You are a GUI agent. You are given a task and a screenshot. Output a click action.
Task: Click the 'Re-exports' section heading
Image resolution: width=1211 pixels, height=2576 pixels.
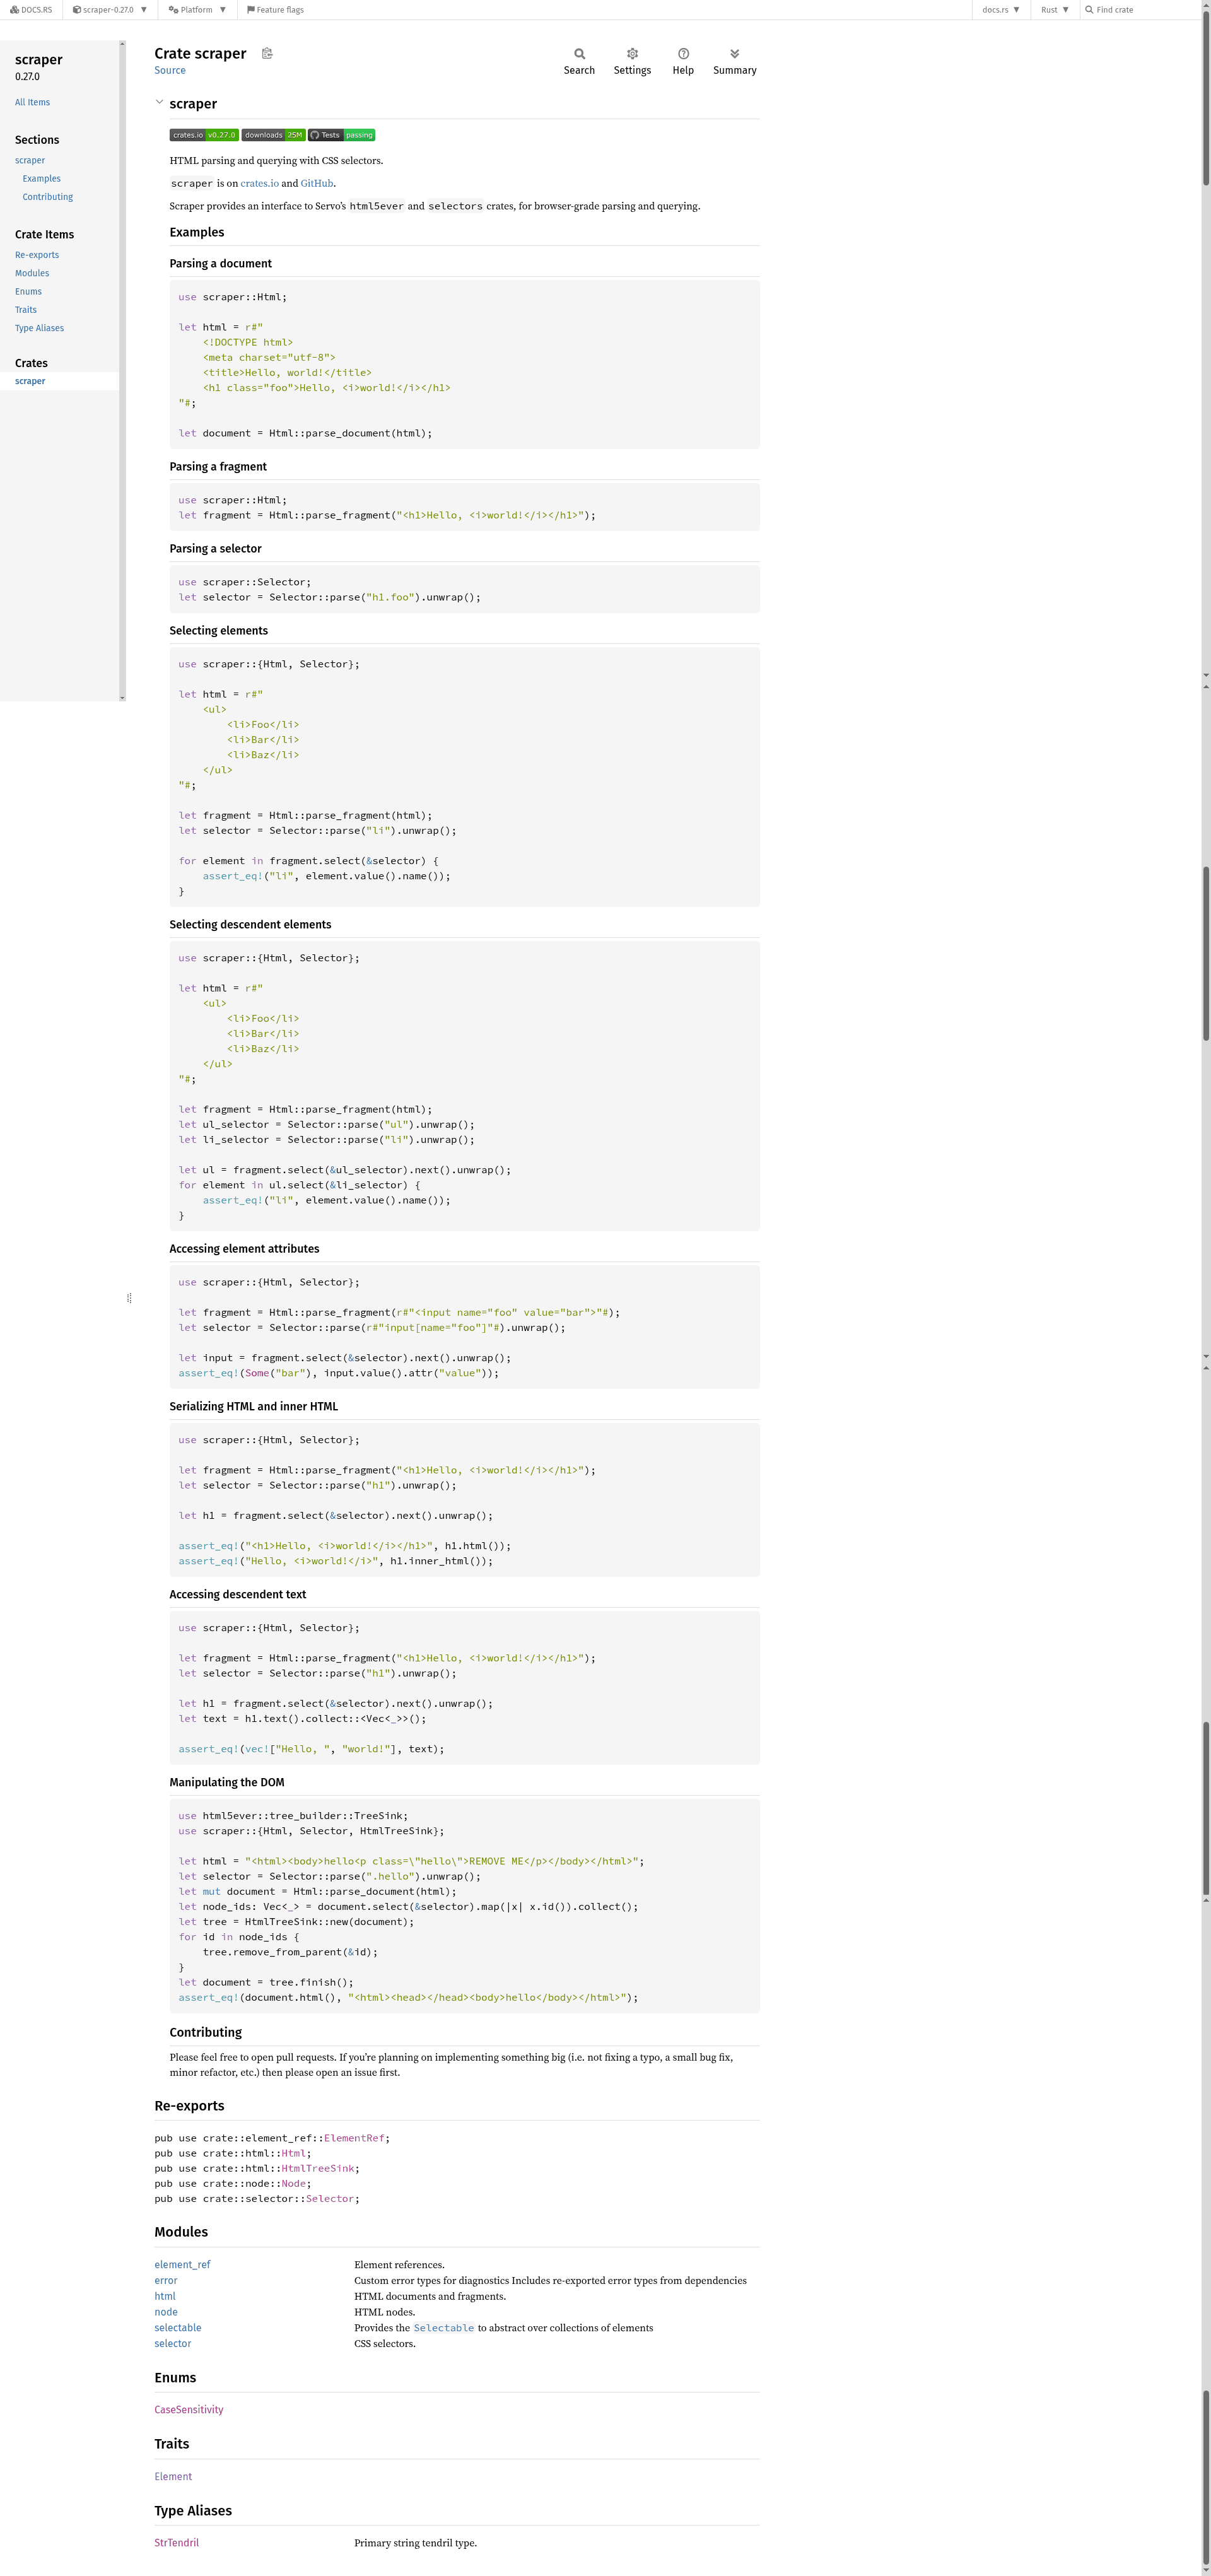pos(189,2106)
